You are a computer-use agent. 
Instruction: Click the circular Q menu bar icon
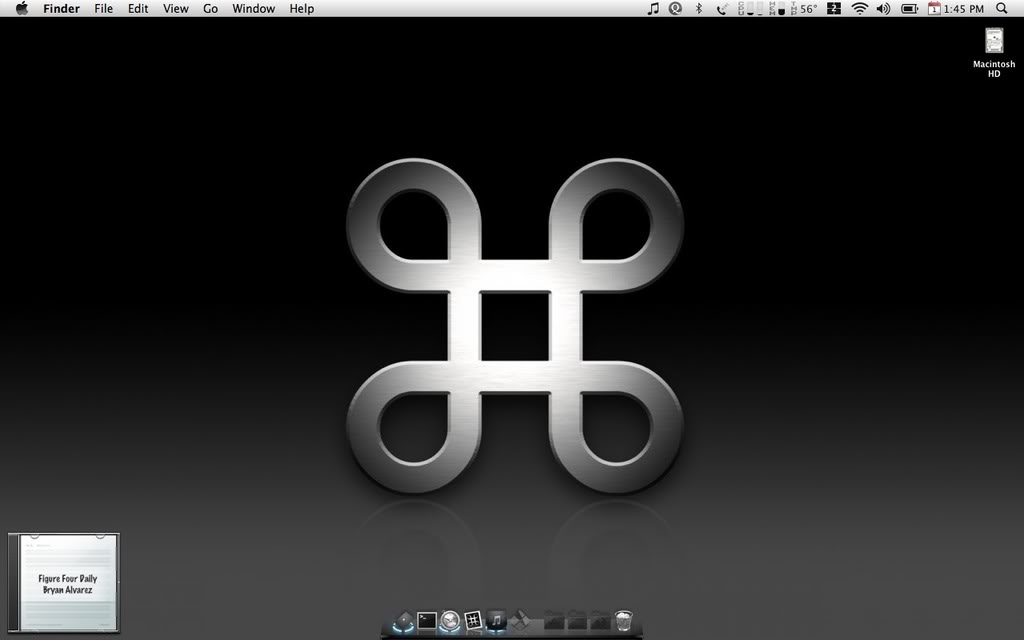coord(675,8)
